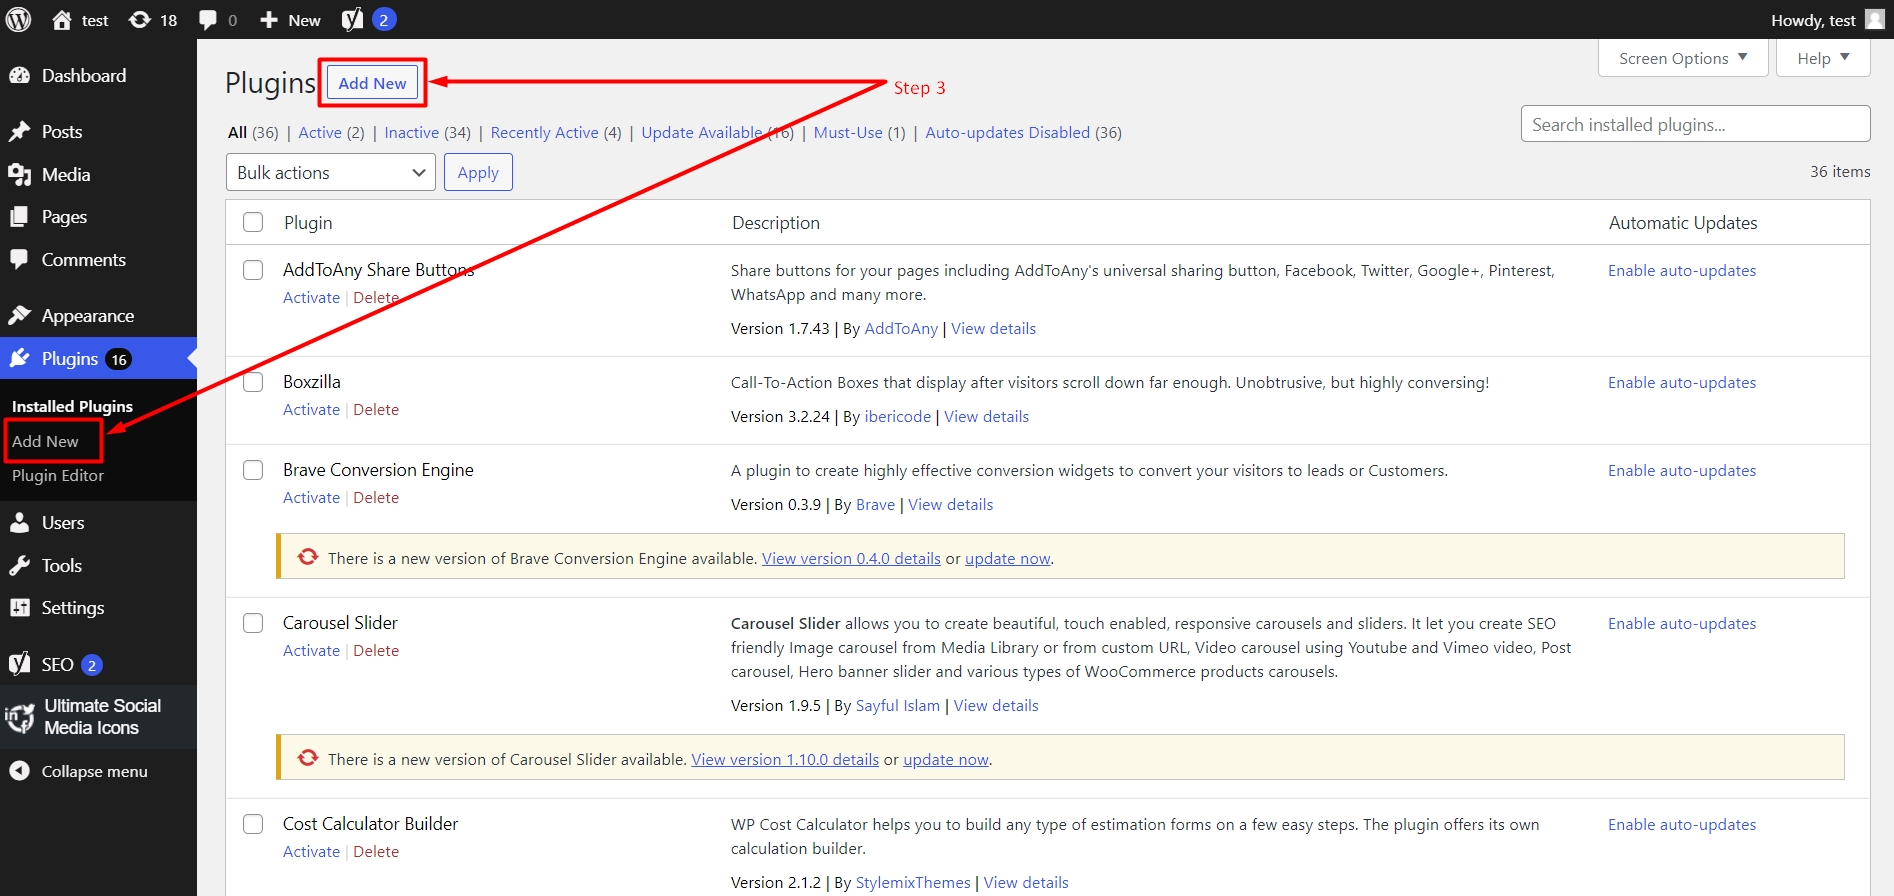Screen dimensions: 1894x896
Task: Click the Pages icon in sidebar
Action: (x=19, y=217)
